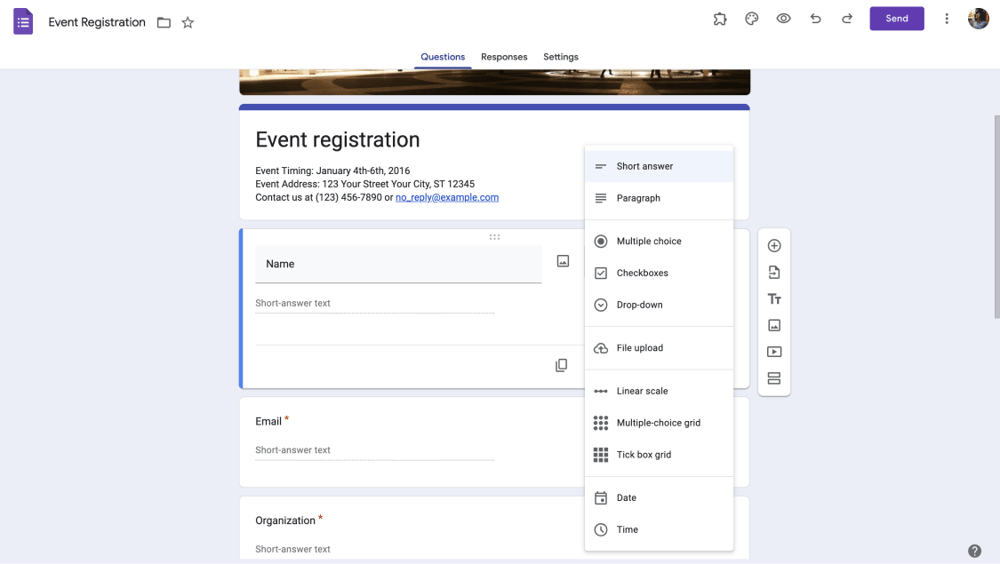Screen dimensions: 1000x564
Task: Add a section from the sidebar
Action: click(x=774, y=379)
